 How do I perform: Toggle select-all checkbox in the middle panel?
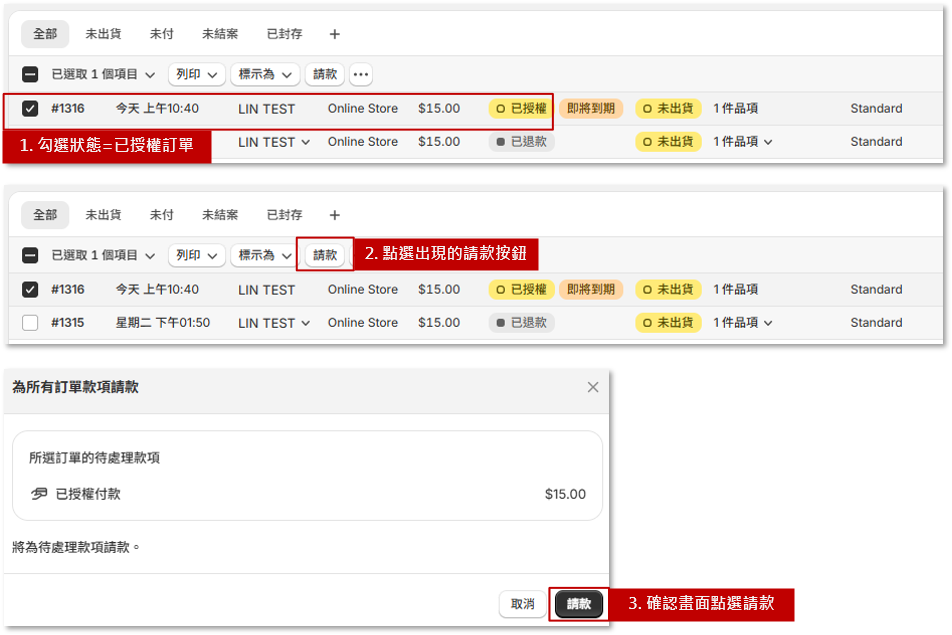click(30, 255)
